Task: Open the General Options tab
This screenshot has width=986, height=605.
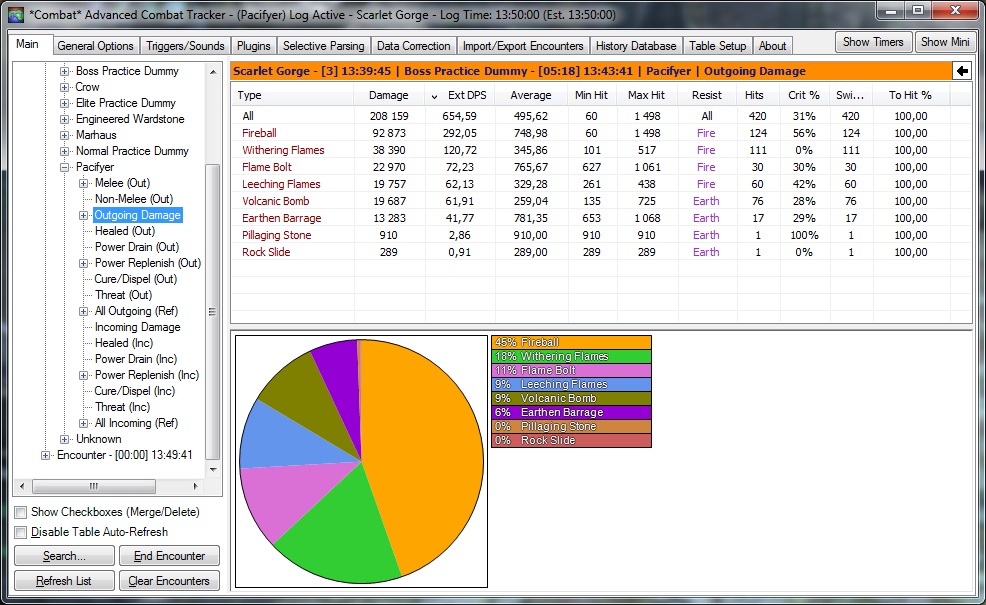Action: (96, 46)
